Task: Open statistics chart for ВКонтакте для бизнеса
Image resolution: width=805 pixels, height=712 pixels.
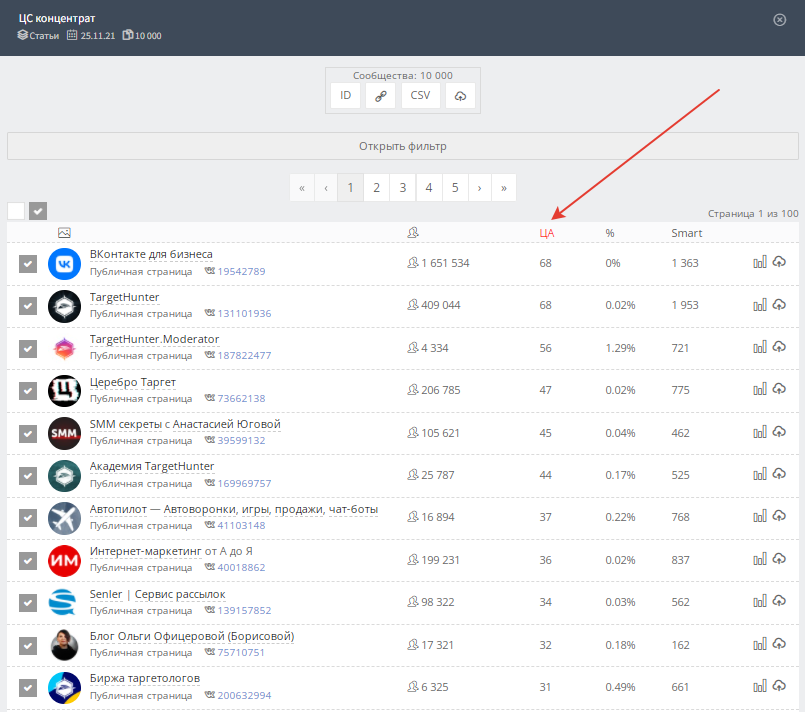Action: [760, 262]
